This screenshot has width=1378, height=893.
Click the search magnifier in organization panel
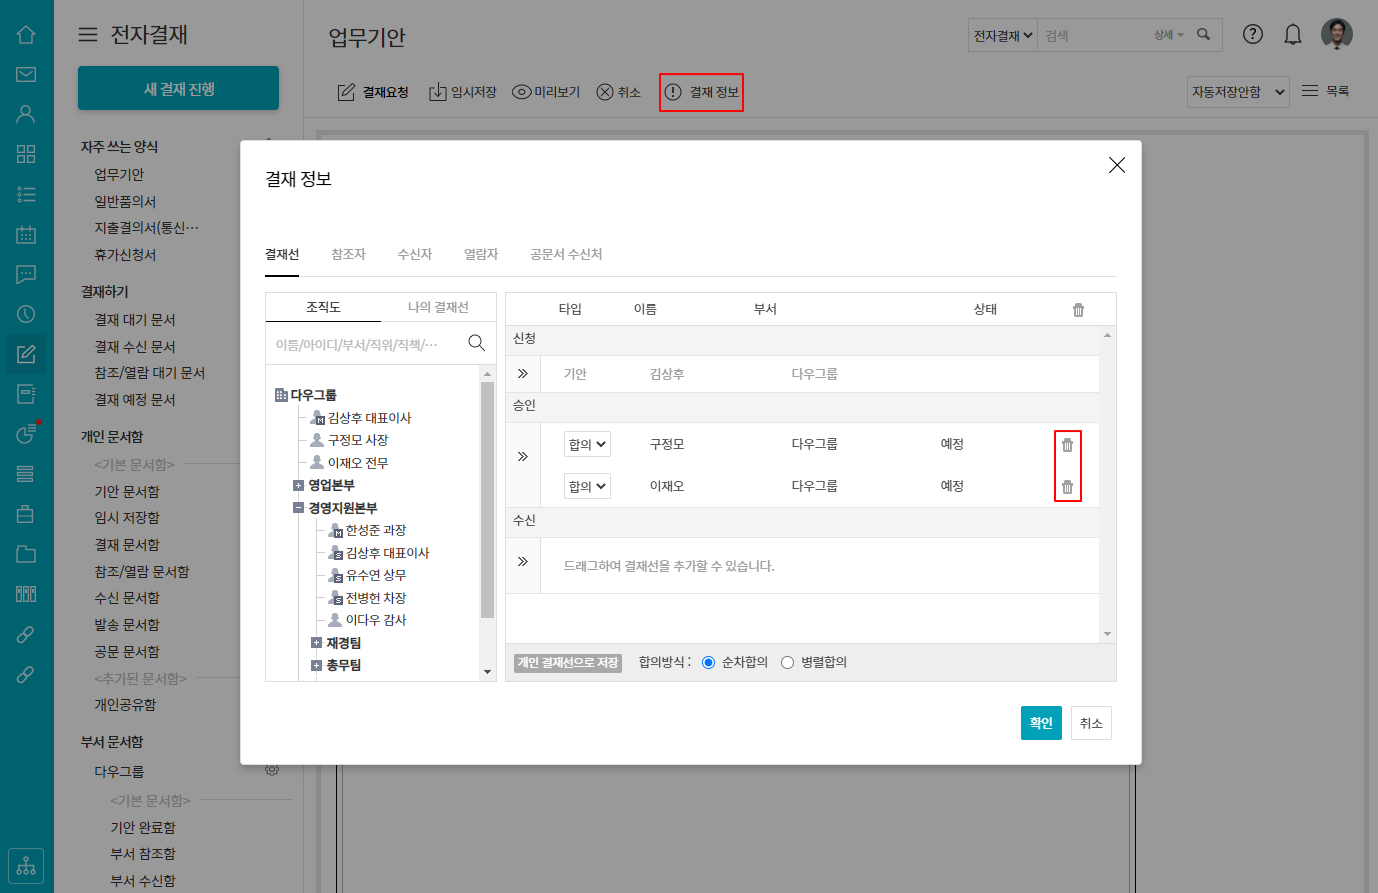coord(476,343)
